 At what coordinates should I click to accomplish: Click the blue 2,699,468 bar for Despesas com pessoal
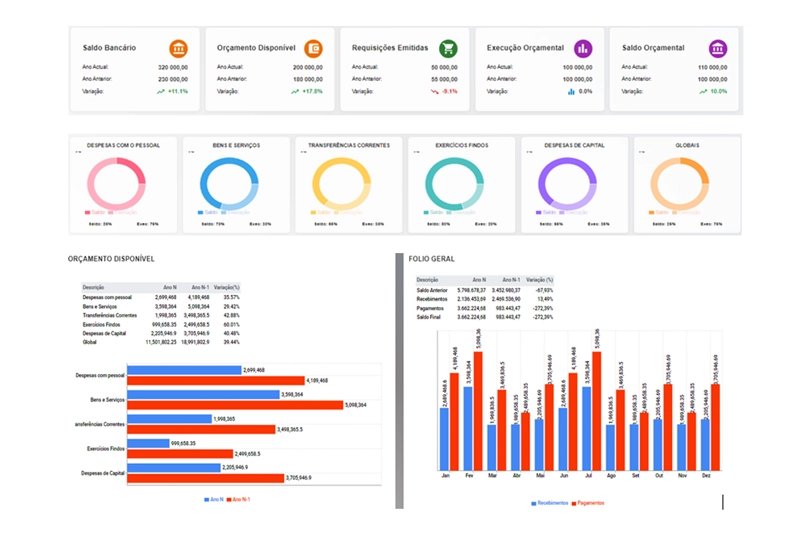tap(184, 370)
